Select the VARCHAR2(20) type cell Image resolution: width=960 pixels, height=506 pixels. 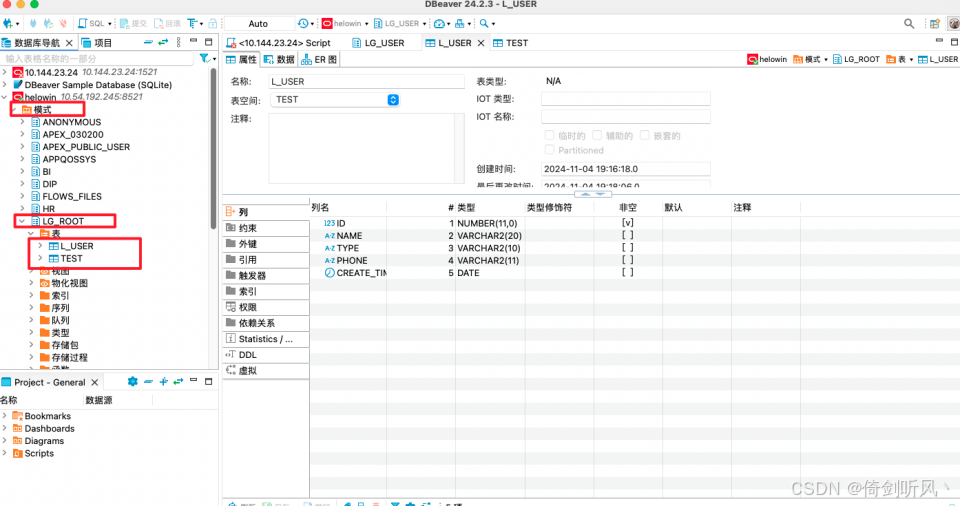click(489, 235)
